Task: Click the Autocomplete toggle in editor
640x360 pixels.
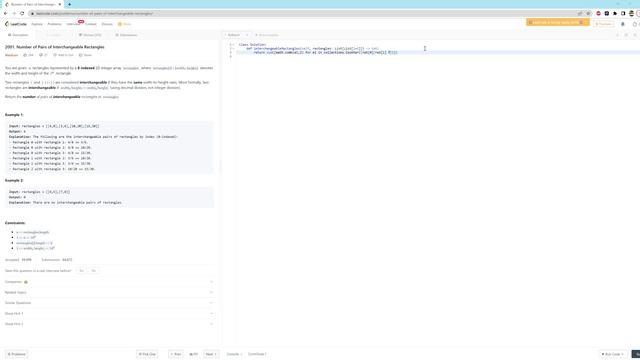Action: (x=267, y=35)
